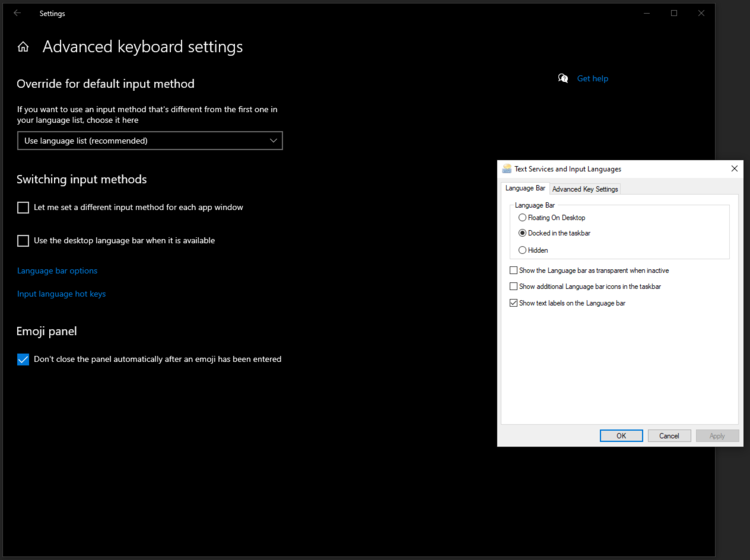Click the Get help link
Viewport: 750px width, 560px height.
pos(593,78)
